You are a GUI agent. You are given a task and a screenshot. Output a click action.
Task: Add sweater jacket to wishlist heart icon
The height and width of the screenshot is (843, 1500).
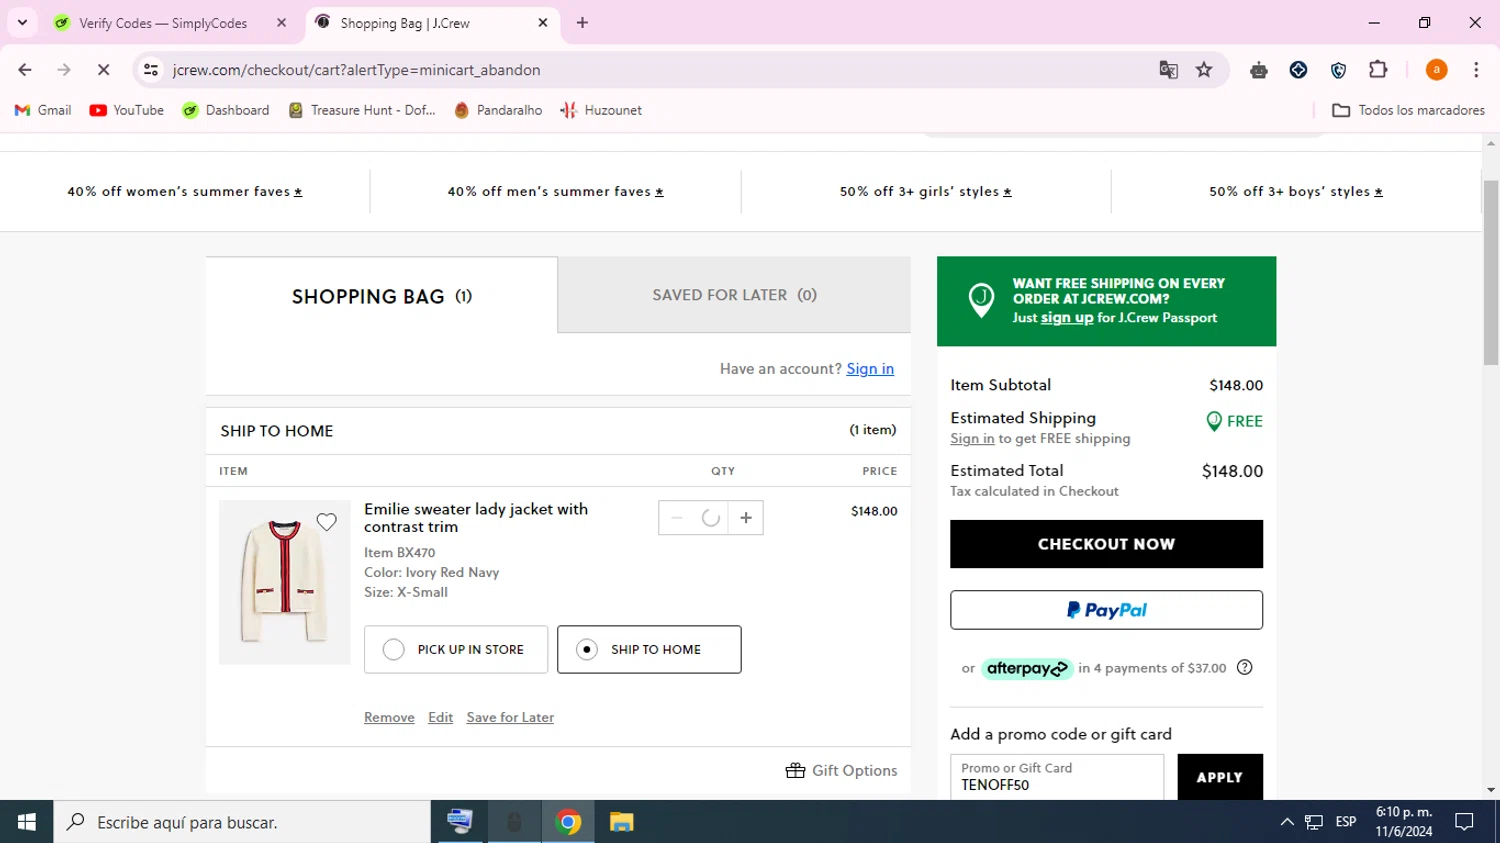326,522
